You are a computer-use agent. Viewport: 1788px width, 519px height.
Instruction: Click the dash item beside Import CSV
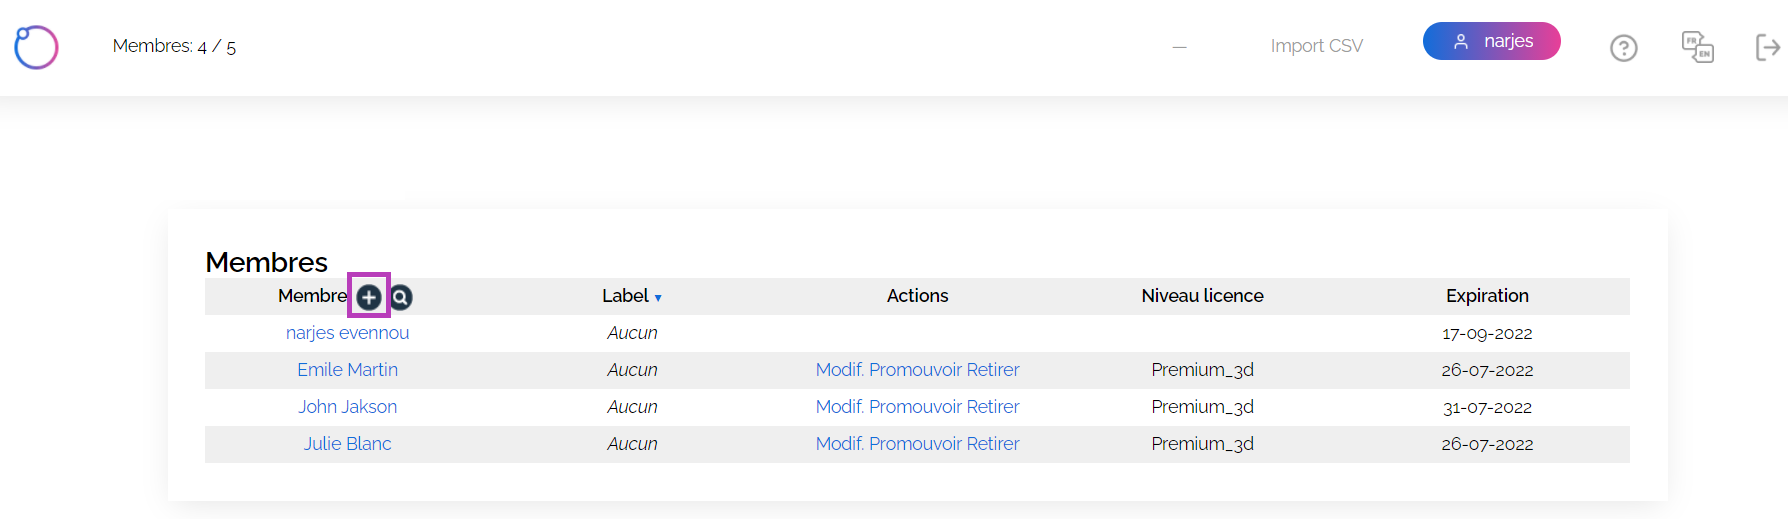[x=1180, y=47]
